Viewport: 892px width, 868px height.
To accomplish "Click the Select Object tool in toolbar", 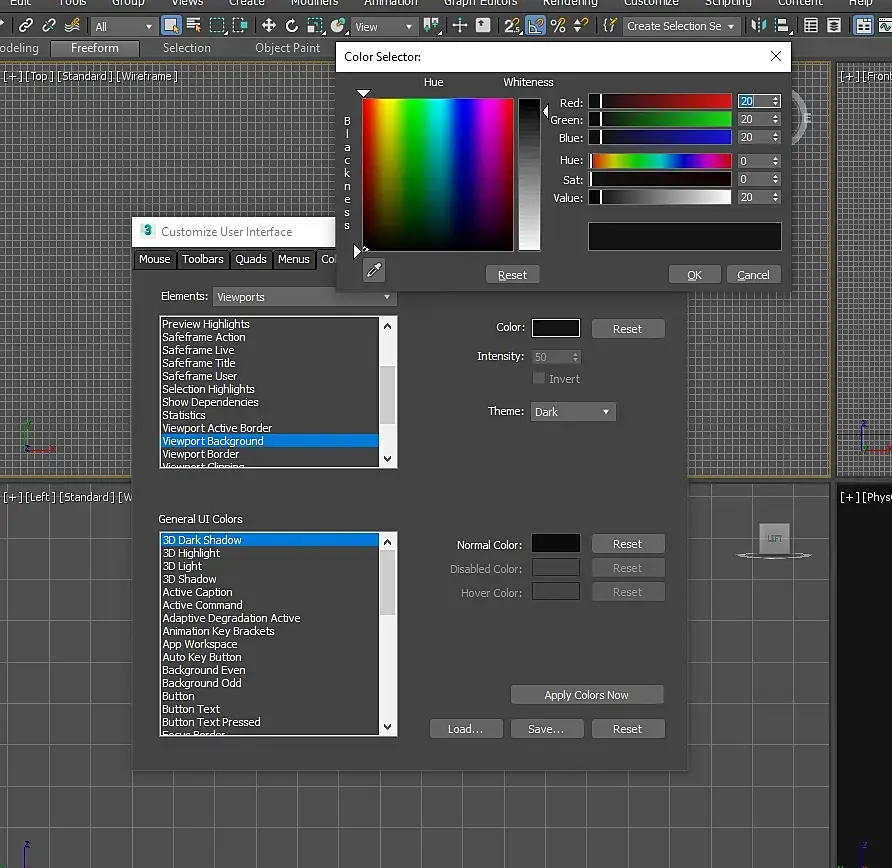I will pos(172,26).
